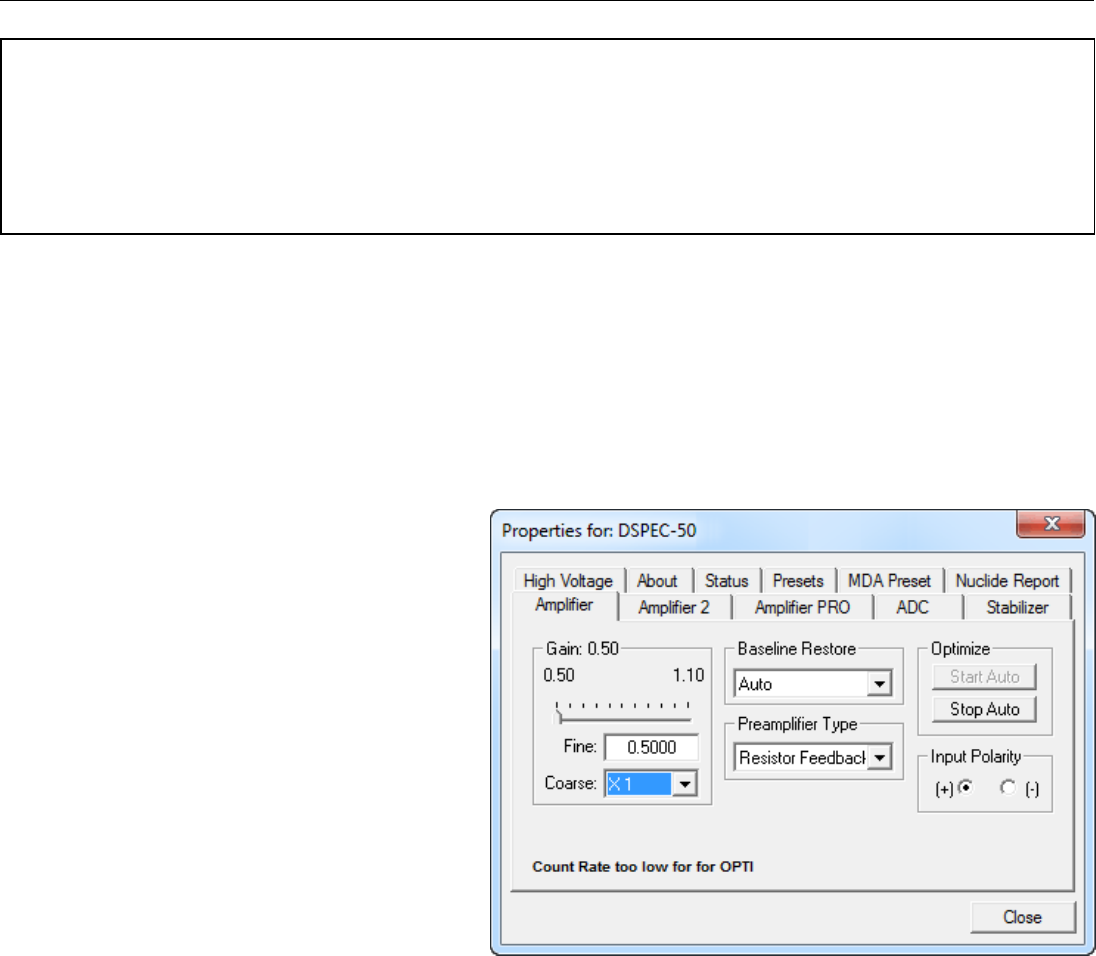The height and width of the screenshot is (956, 1096).
Task: Switch to the High Voltage tab
Action: (x=568, y=581)
